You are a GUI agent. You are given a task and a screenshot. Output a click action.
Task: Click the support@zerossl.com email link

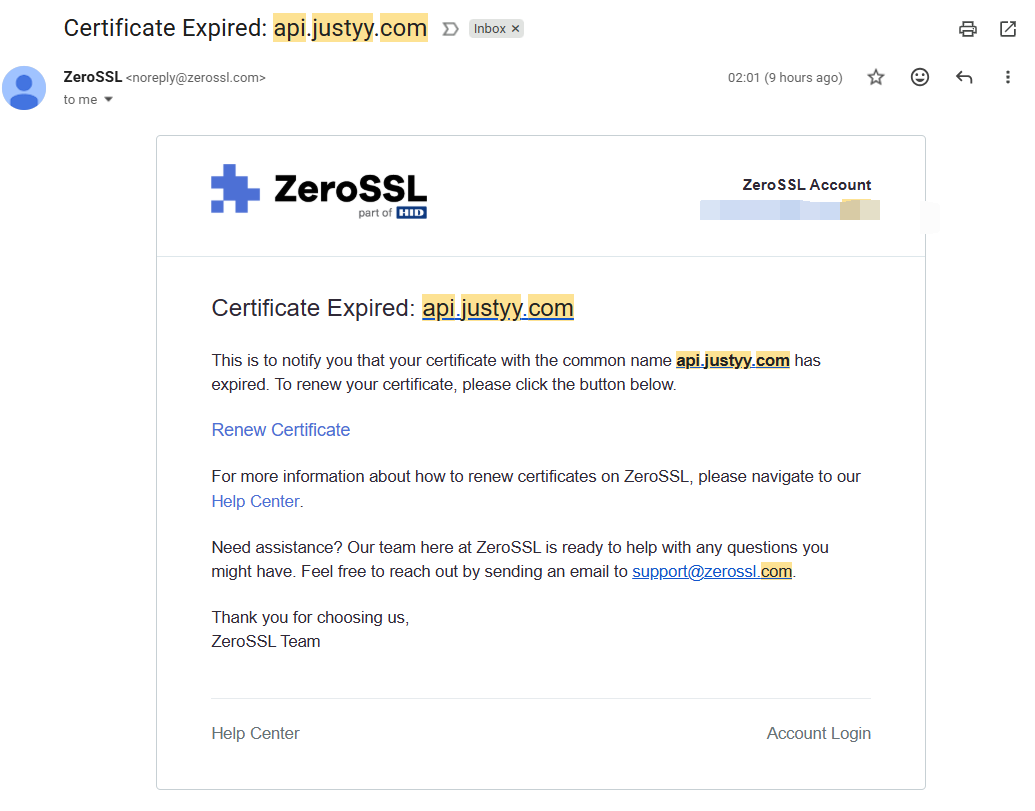pos(712,571)
